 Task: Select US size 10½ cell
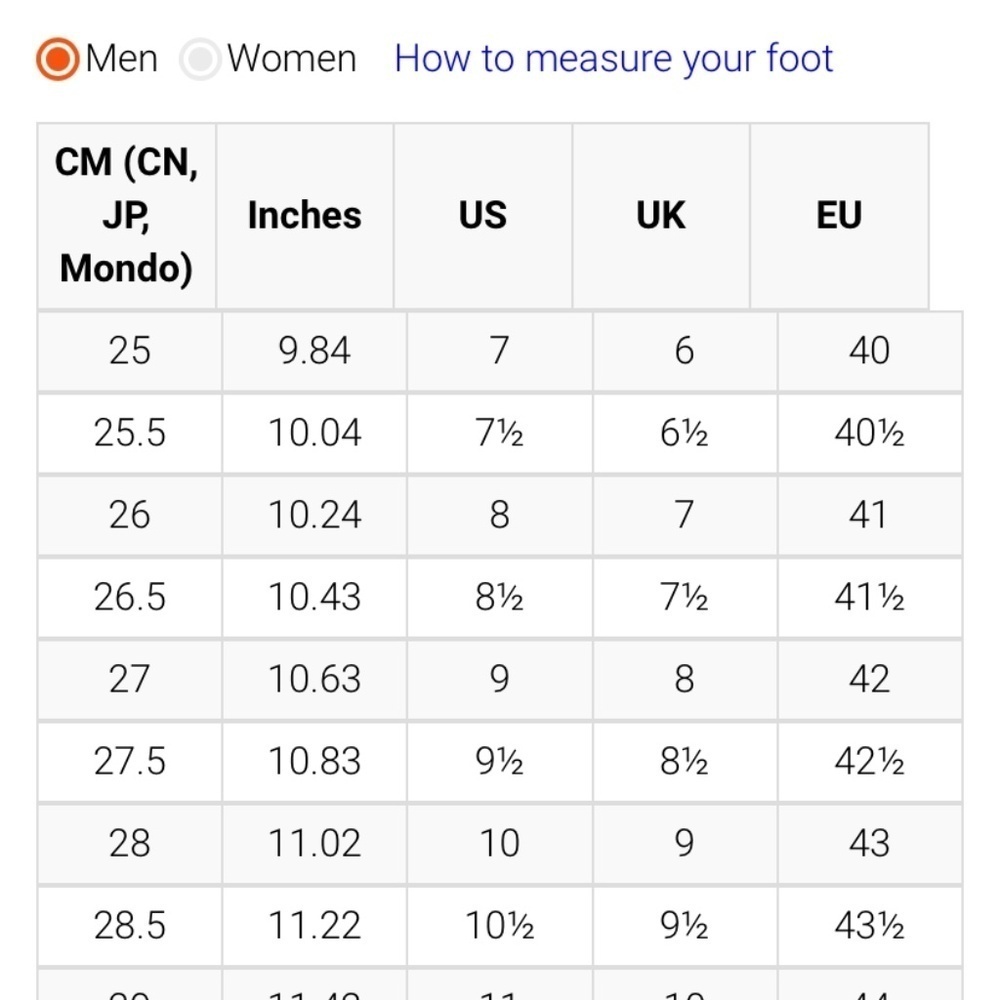(499, 926)
